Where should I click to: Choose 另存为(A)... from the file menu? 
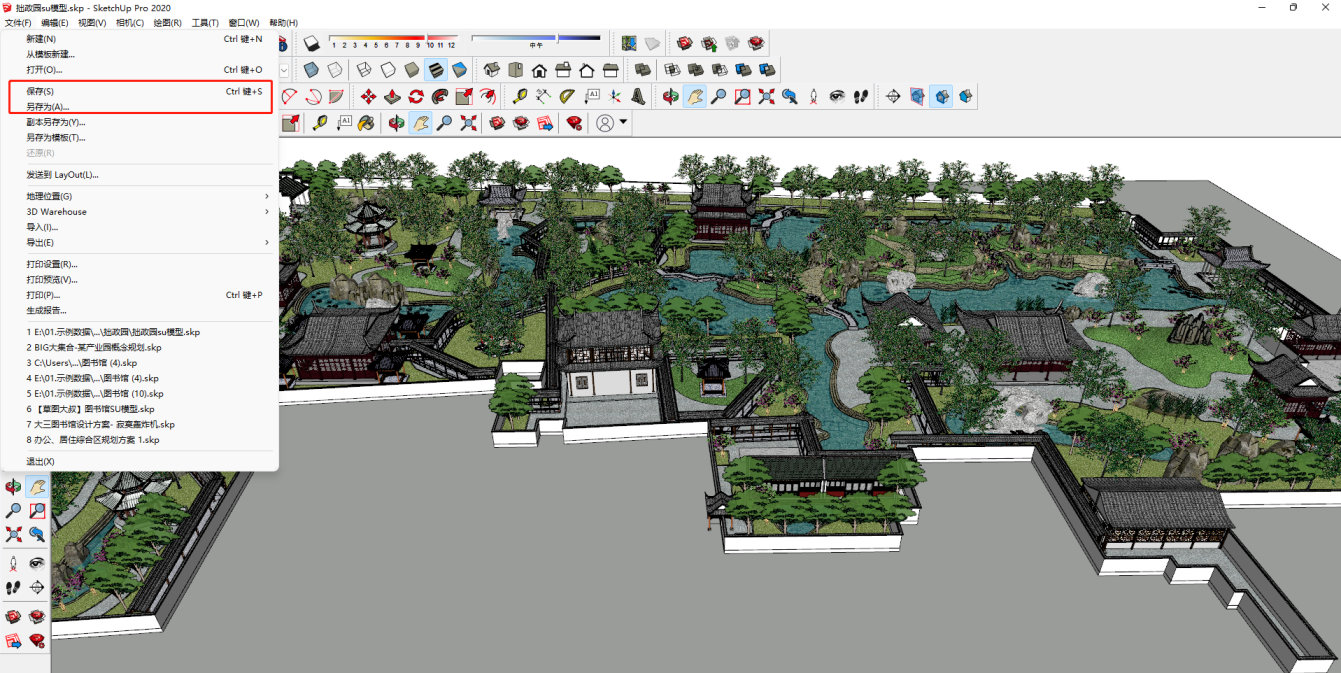[x=48, y=107]
